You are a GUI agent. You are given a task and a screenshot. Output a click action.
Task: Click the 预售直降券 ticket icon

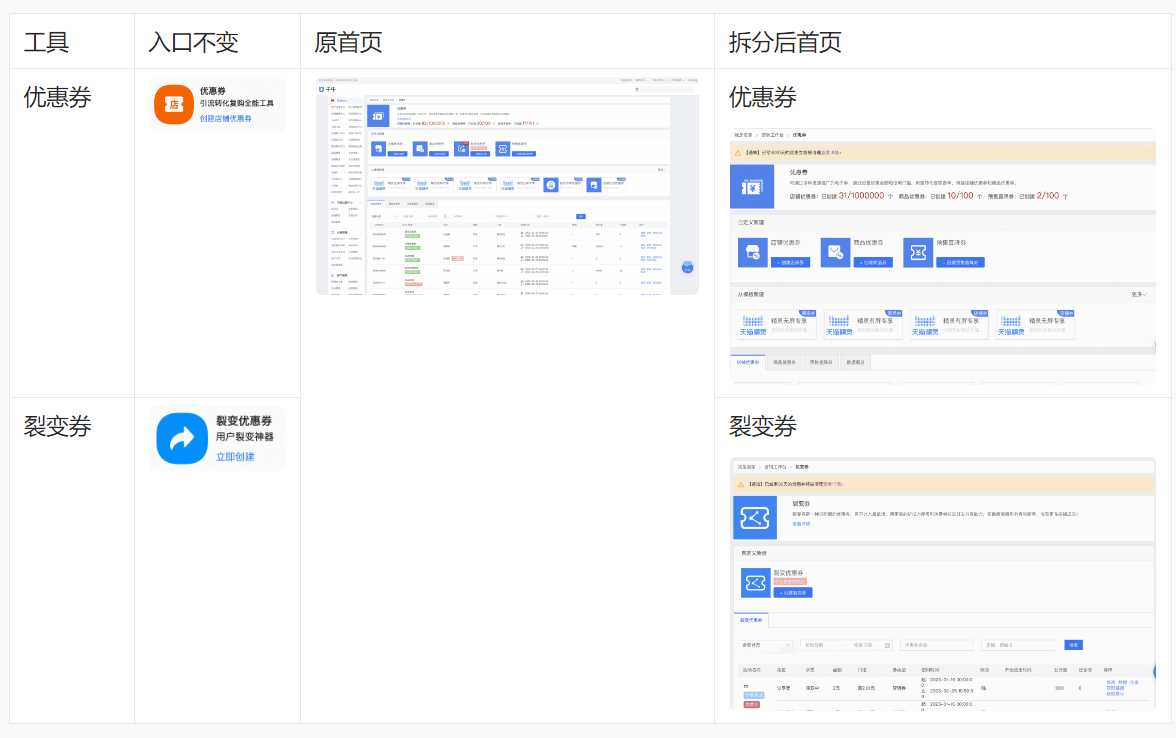coord(918,250)
